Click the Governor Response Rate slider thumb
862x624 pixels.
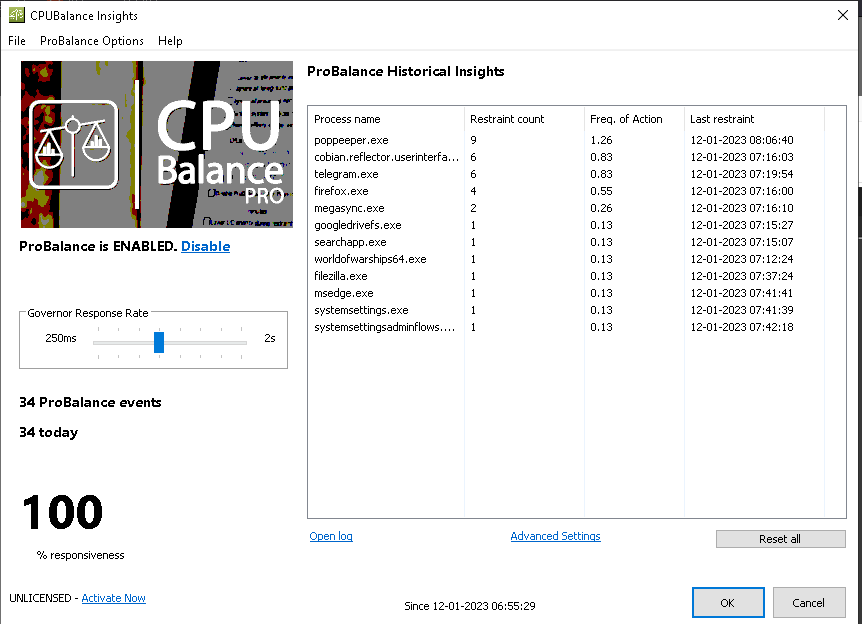[x=159, y=342]
